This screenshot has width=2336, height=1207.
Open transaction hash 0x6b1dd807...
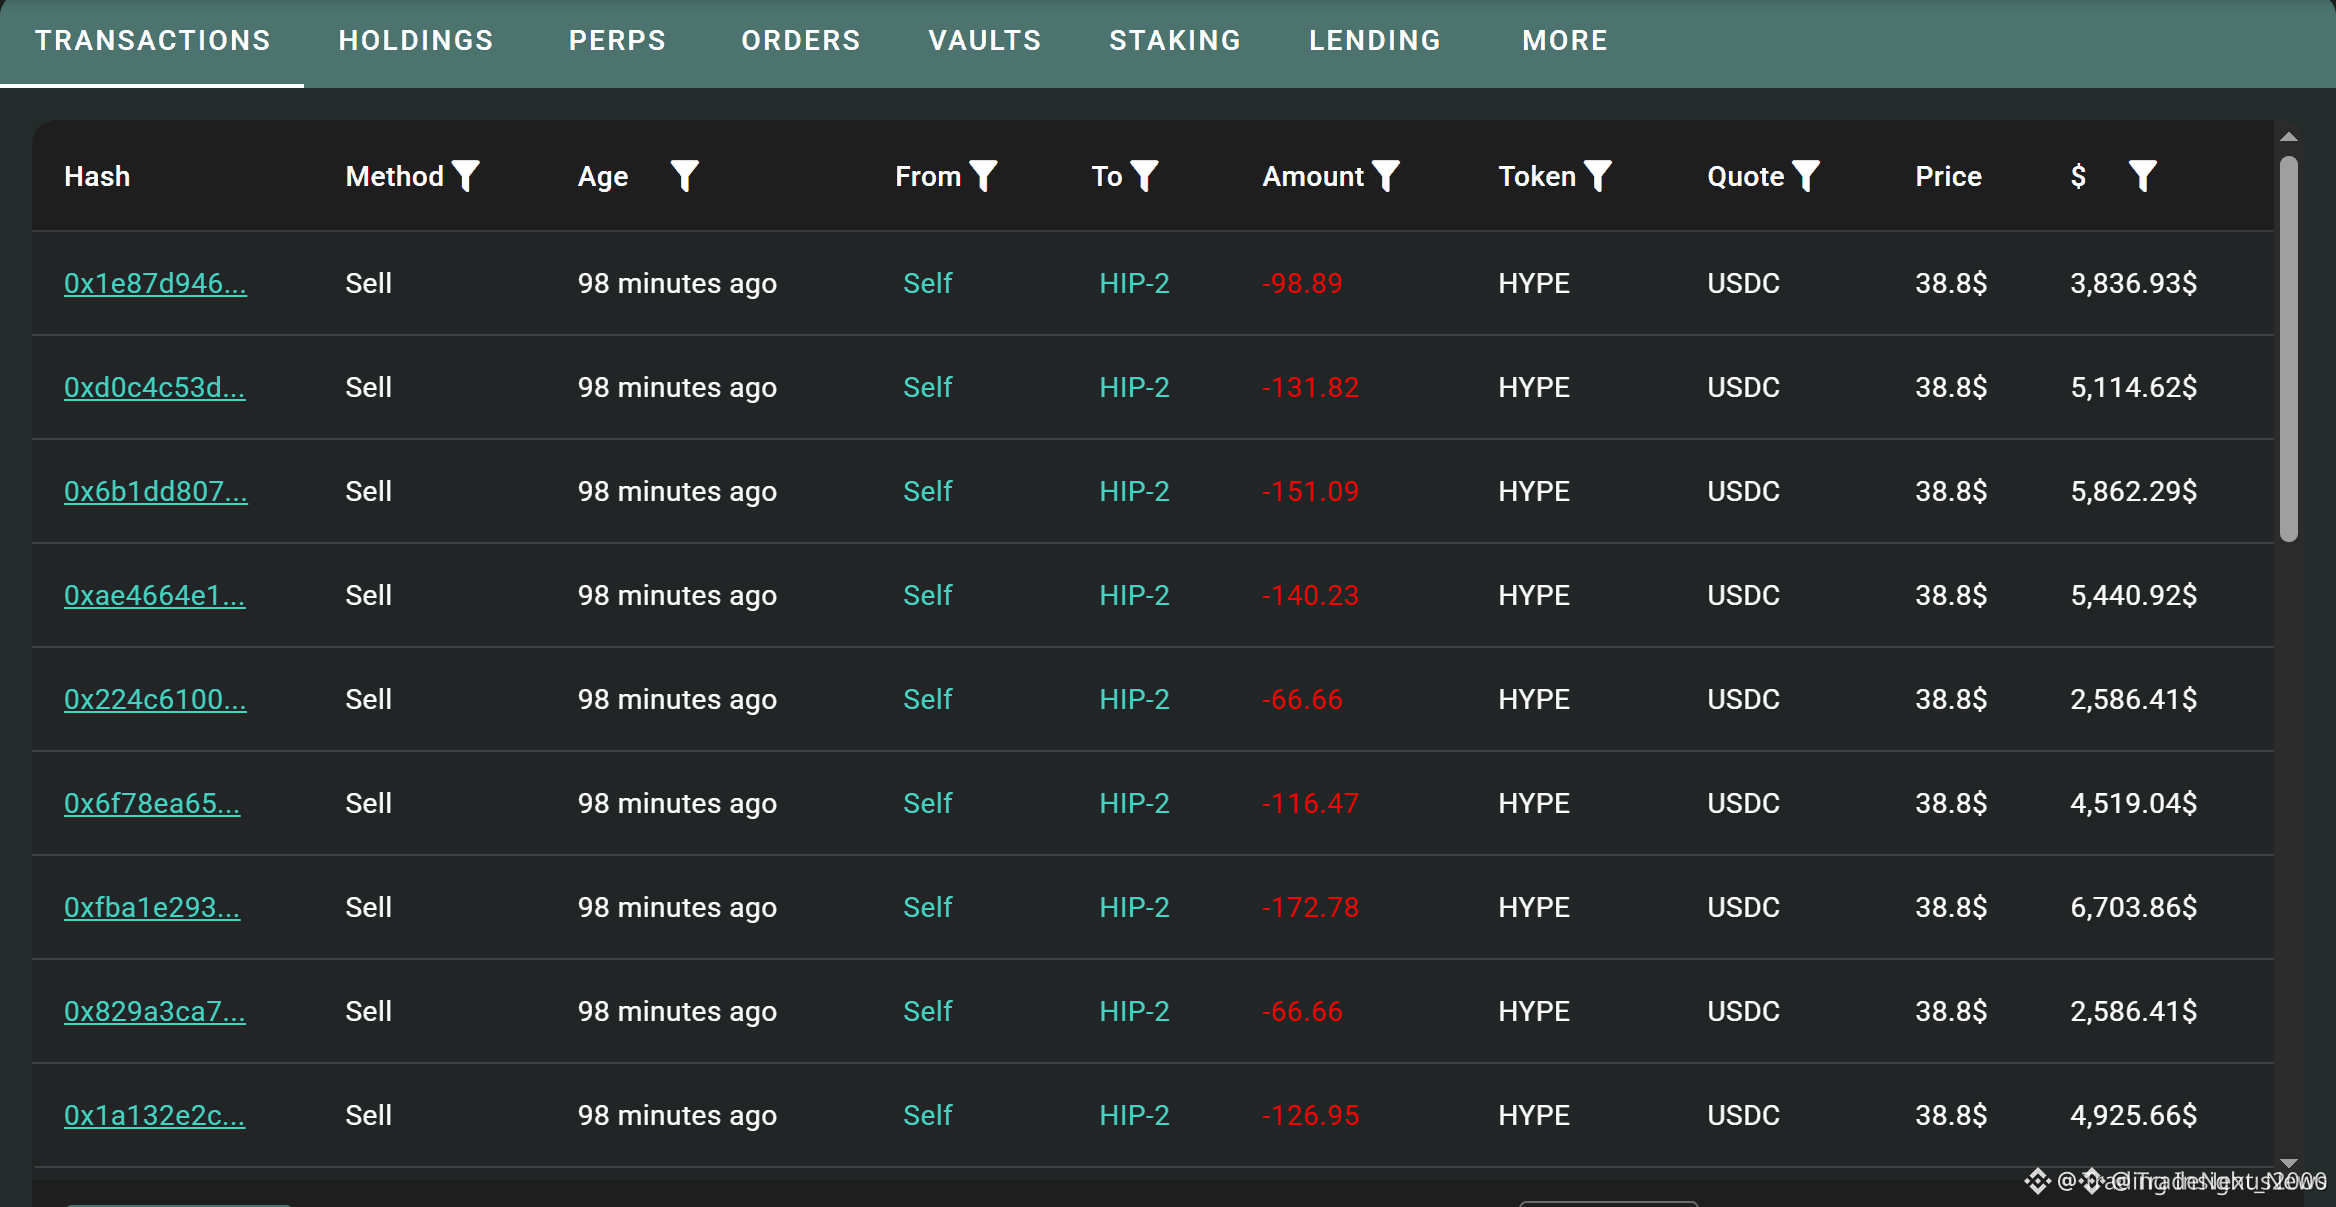tap(155, 491)
